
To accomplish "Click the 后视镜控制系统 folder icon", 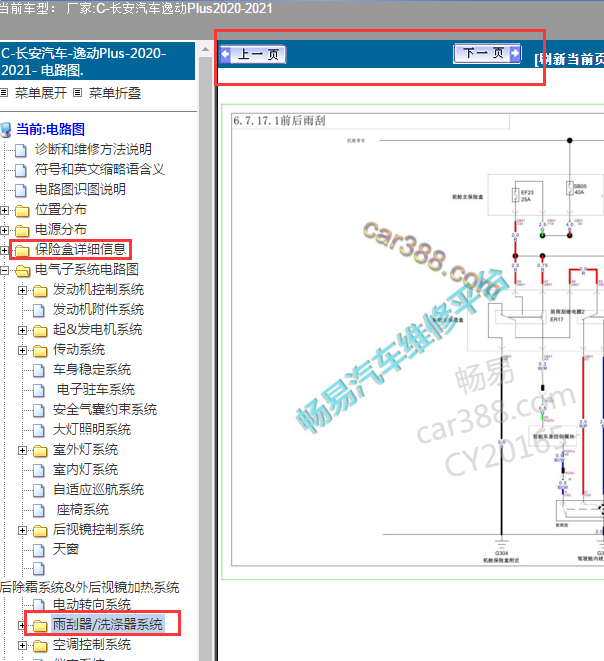I will (x=40, y=531).
